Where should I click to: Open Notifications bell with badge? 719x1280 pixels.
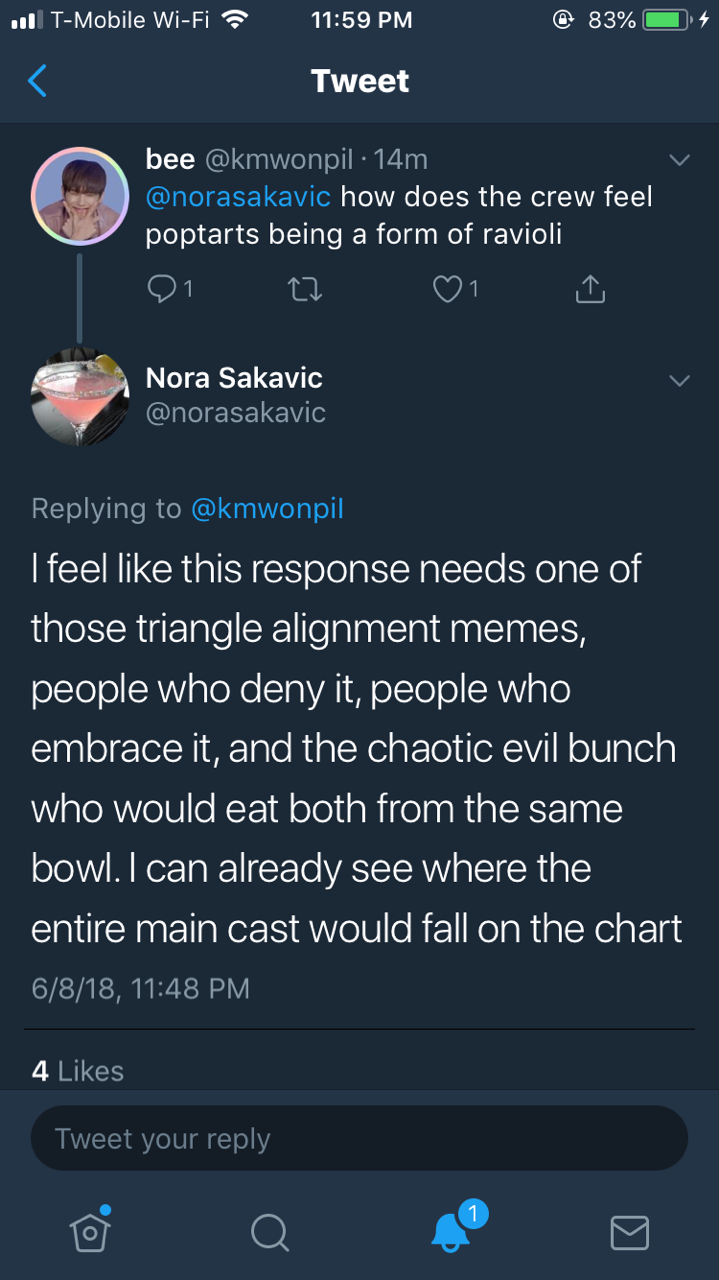(451, 1231)
